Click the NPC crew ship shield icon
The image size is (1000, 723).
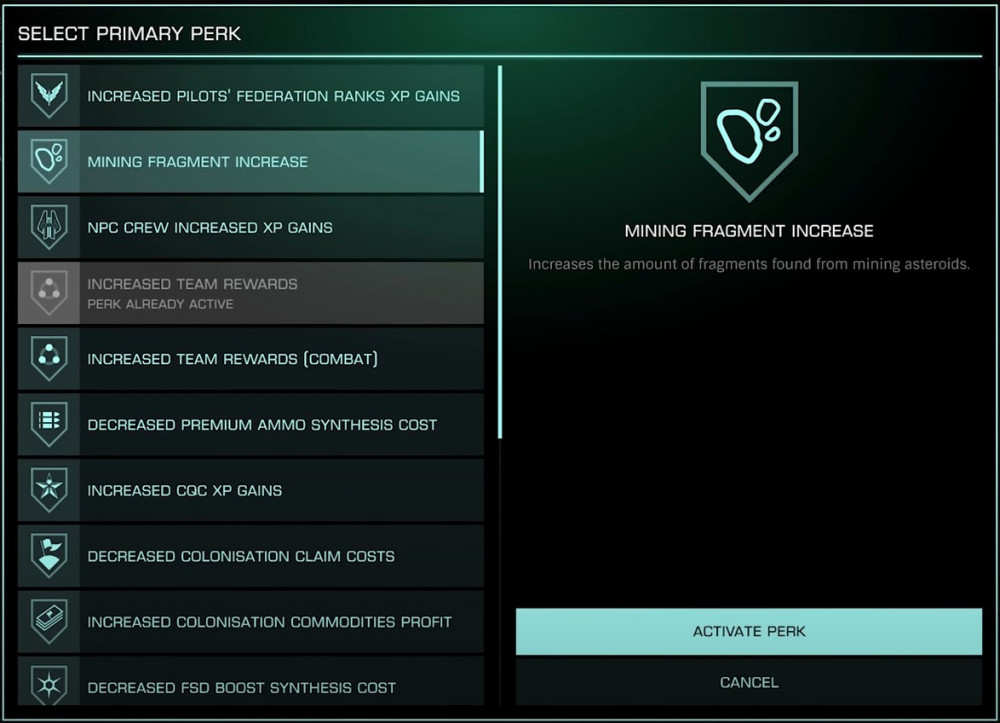coord(49,227)
